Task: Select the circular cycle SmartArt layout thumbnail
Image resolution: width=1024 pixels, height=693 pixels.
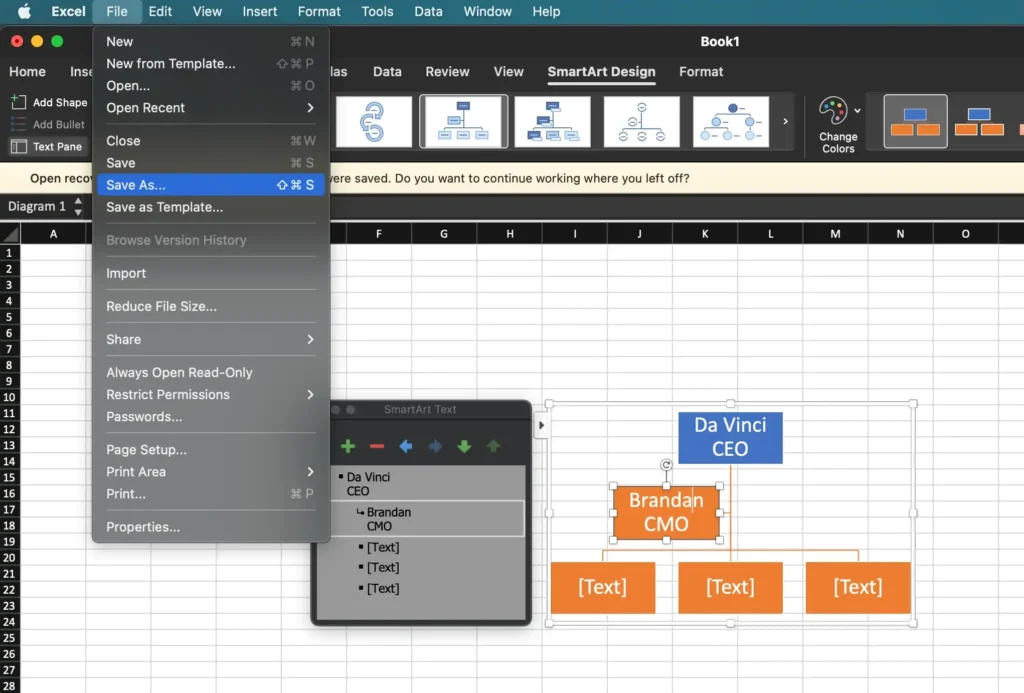Action: (374, 121)
